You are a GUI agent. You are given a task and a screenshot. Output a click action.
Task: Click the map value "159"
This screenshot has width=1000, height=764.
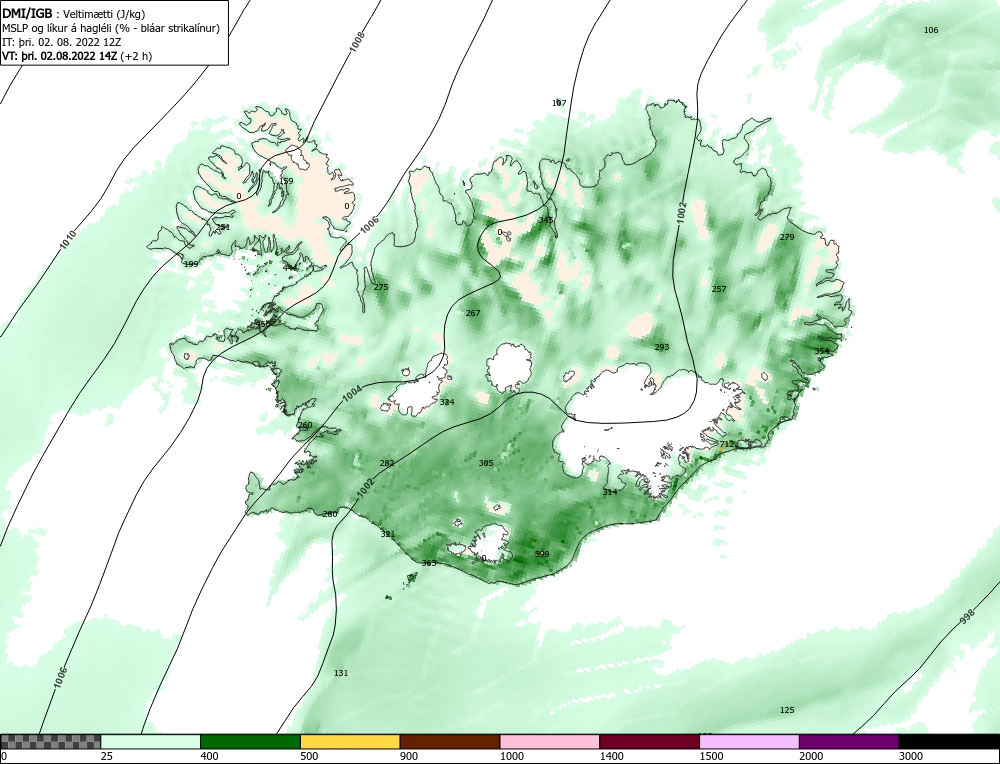pyautogui.click(x=286, y=181)
